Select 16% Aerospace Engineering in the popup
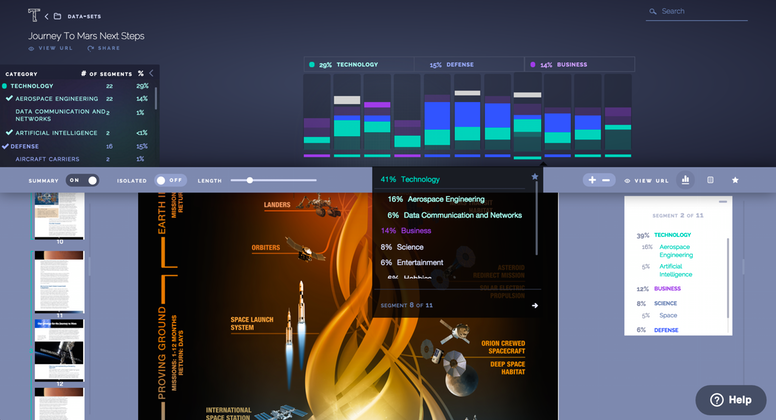 (436, 199)
